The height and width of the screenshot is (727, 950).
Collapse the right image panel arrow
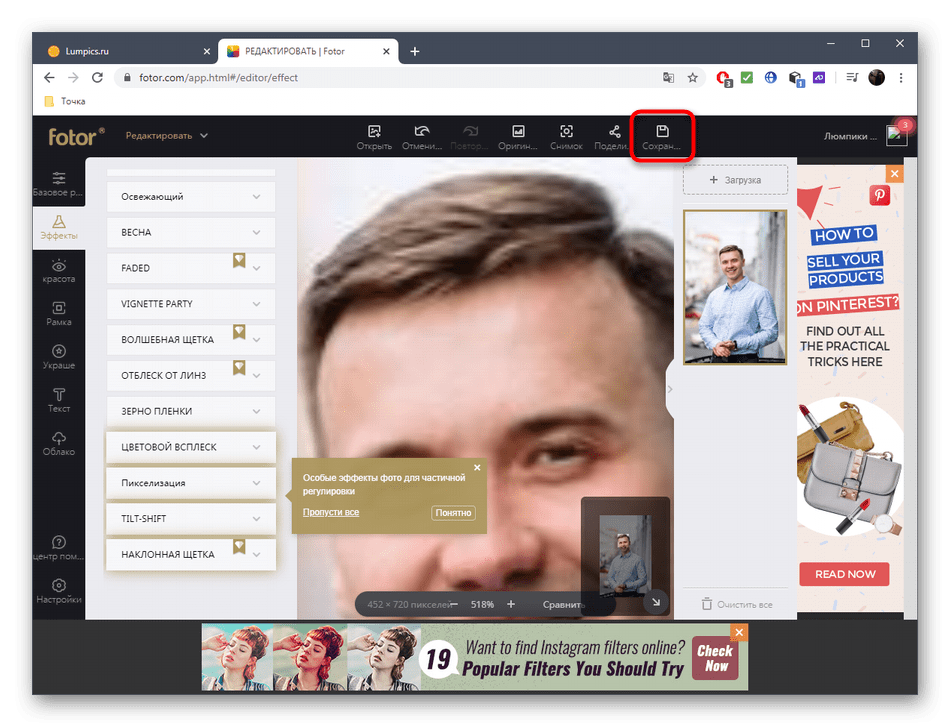point(669,389)
